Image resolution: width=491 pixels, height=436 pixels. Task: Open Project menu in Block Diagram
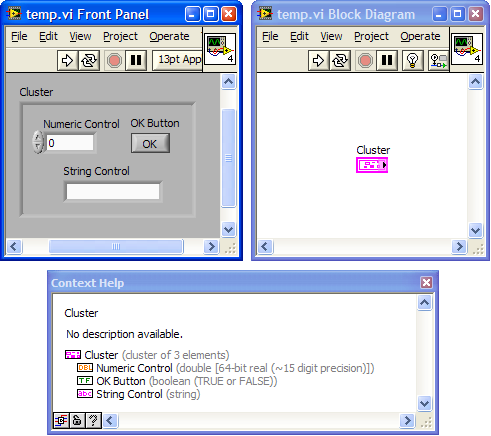coord(371,36)
